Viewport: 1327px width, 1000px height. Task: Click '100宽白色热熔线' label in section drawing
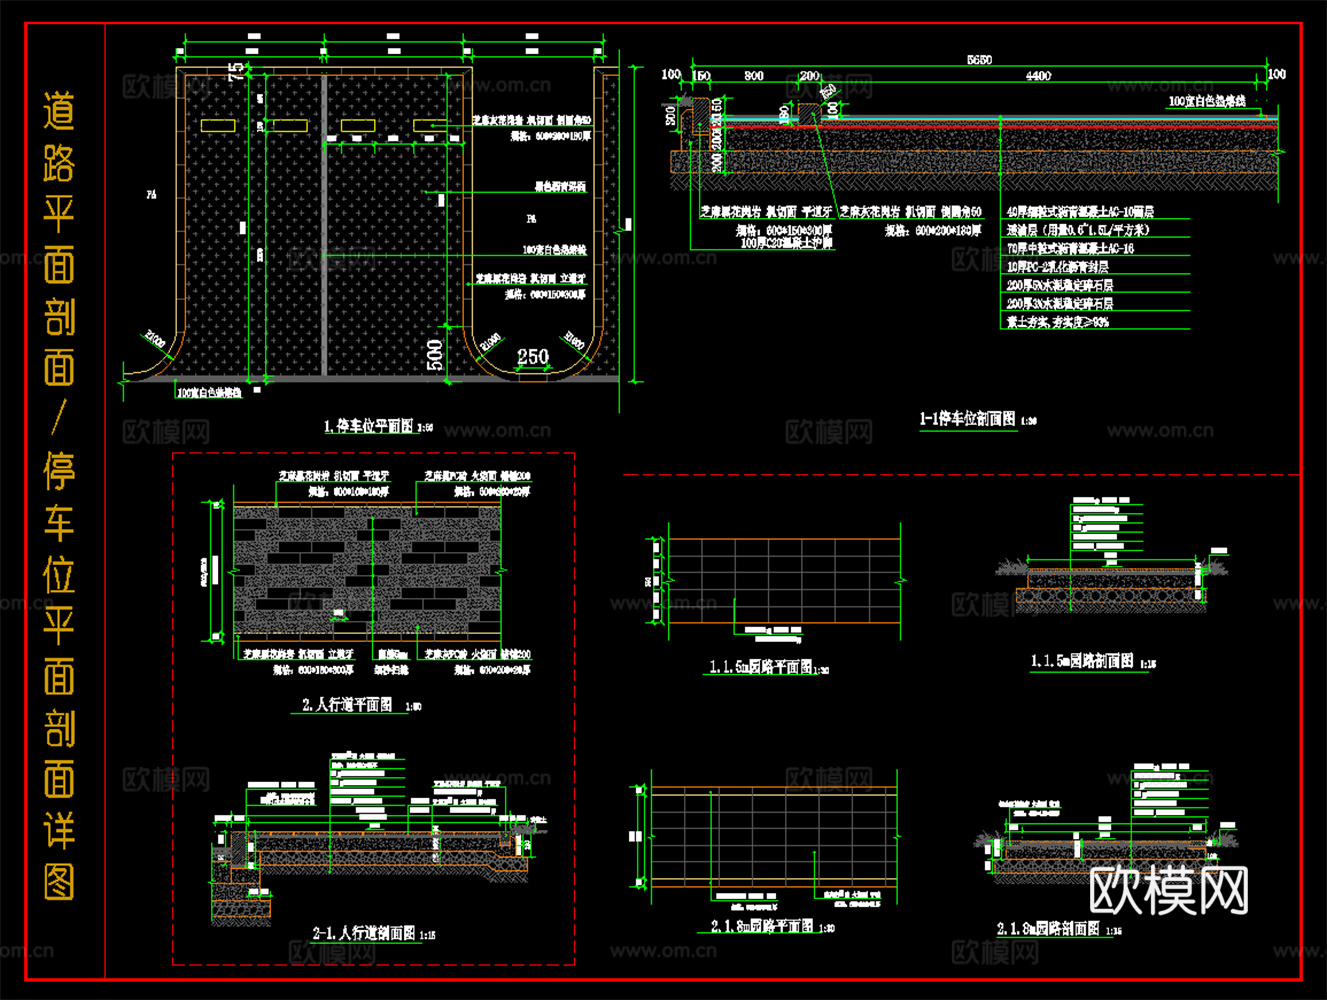[x=1207, y=102]
